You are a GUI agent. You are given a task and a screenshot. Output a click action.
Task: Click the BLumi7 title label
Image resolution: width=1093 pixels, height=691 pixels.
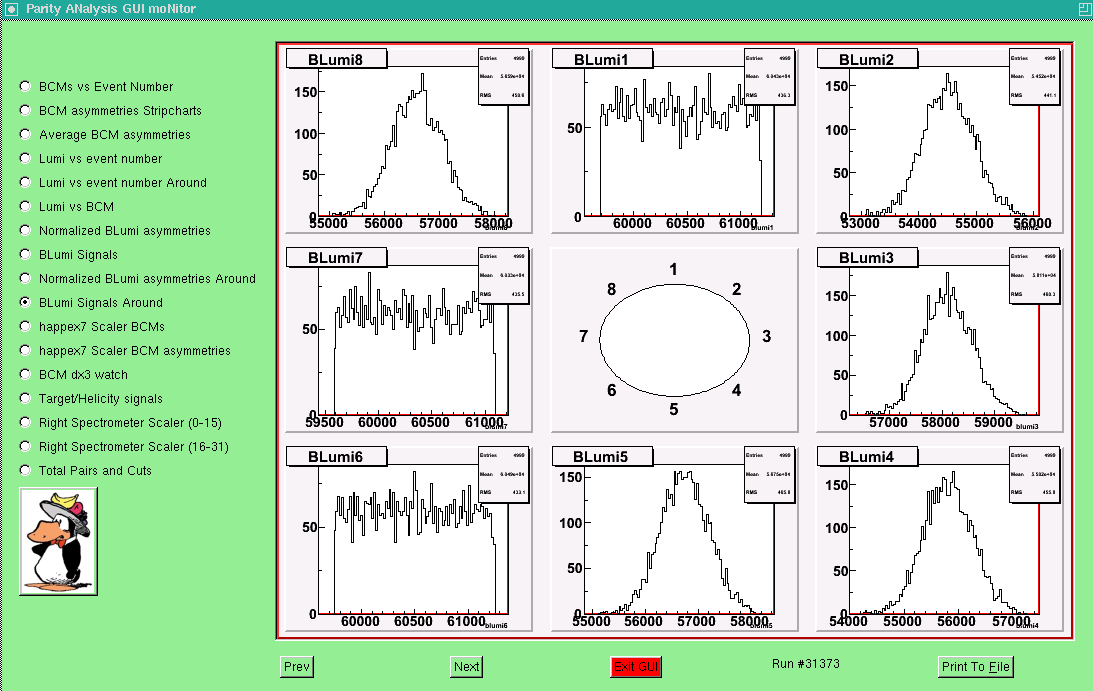click(x=336, y=257)
